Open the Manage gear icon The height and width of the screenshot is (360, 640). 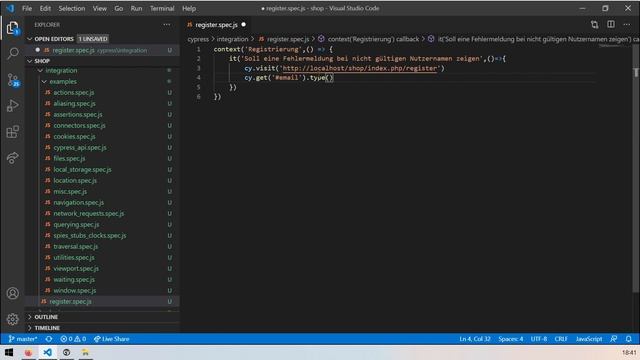pos(13,319)
